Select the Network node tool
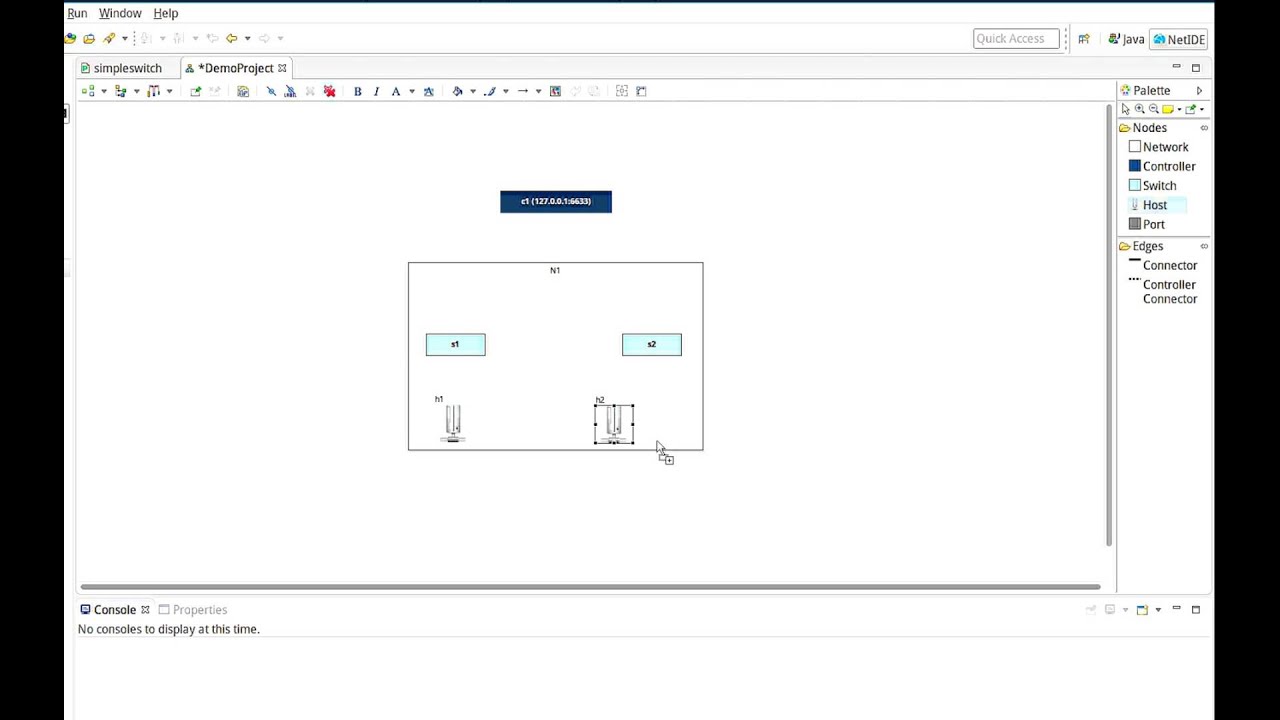 click(x=1158, y=147)
